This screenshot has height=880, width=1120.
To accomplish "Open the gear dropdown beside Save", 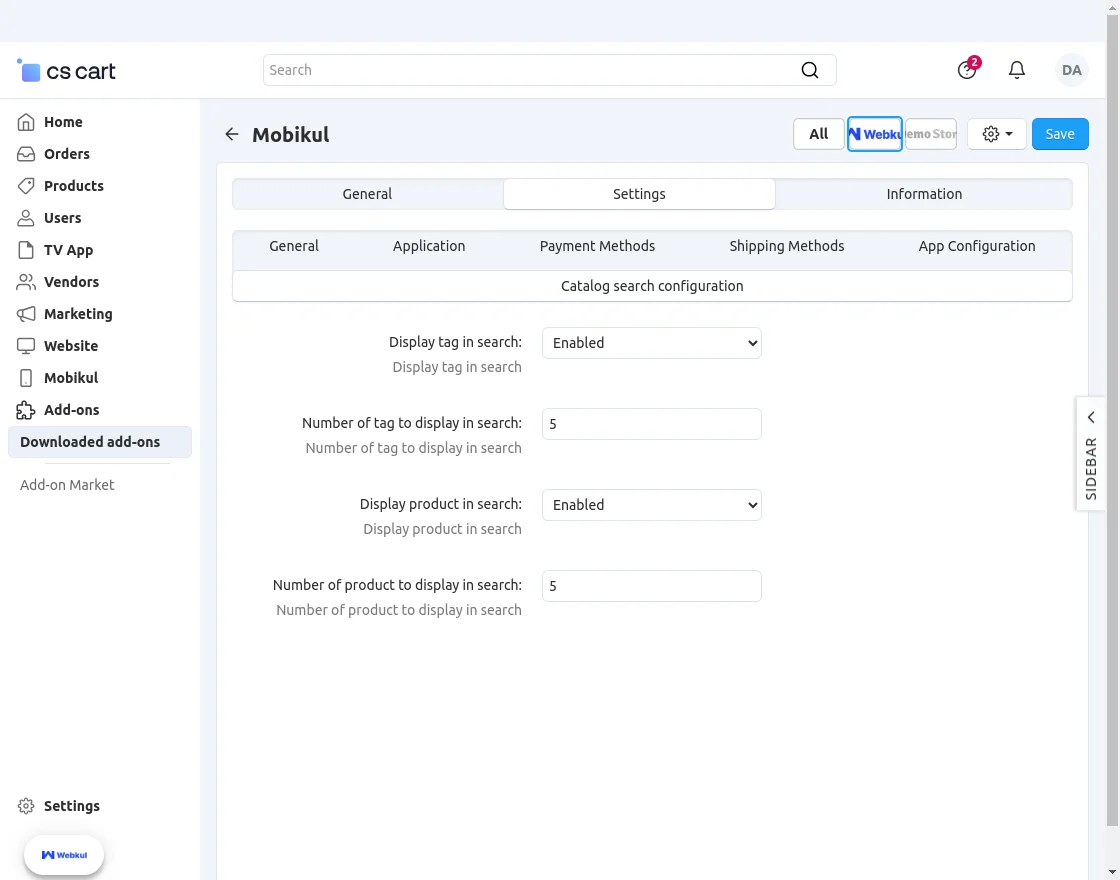I will (x=996, y=134).
